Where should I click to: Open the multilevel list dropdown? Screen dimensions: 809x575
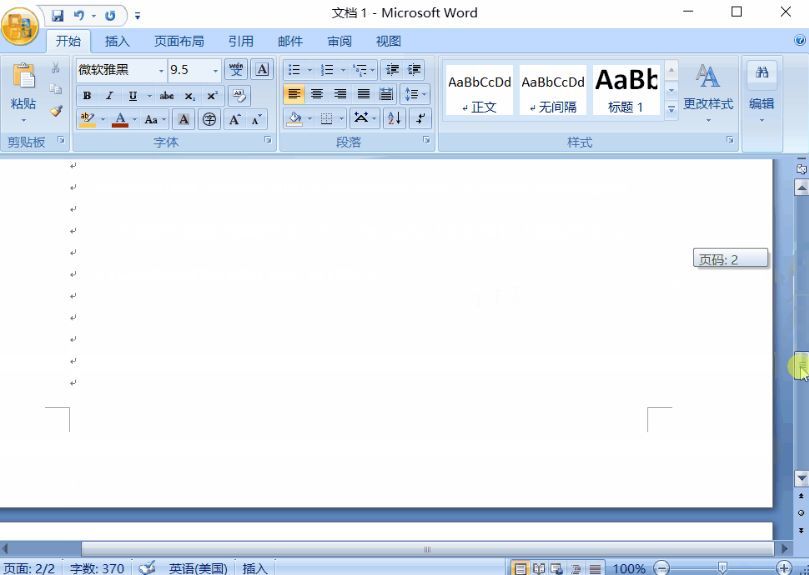[x=373, y=70]
